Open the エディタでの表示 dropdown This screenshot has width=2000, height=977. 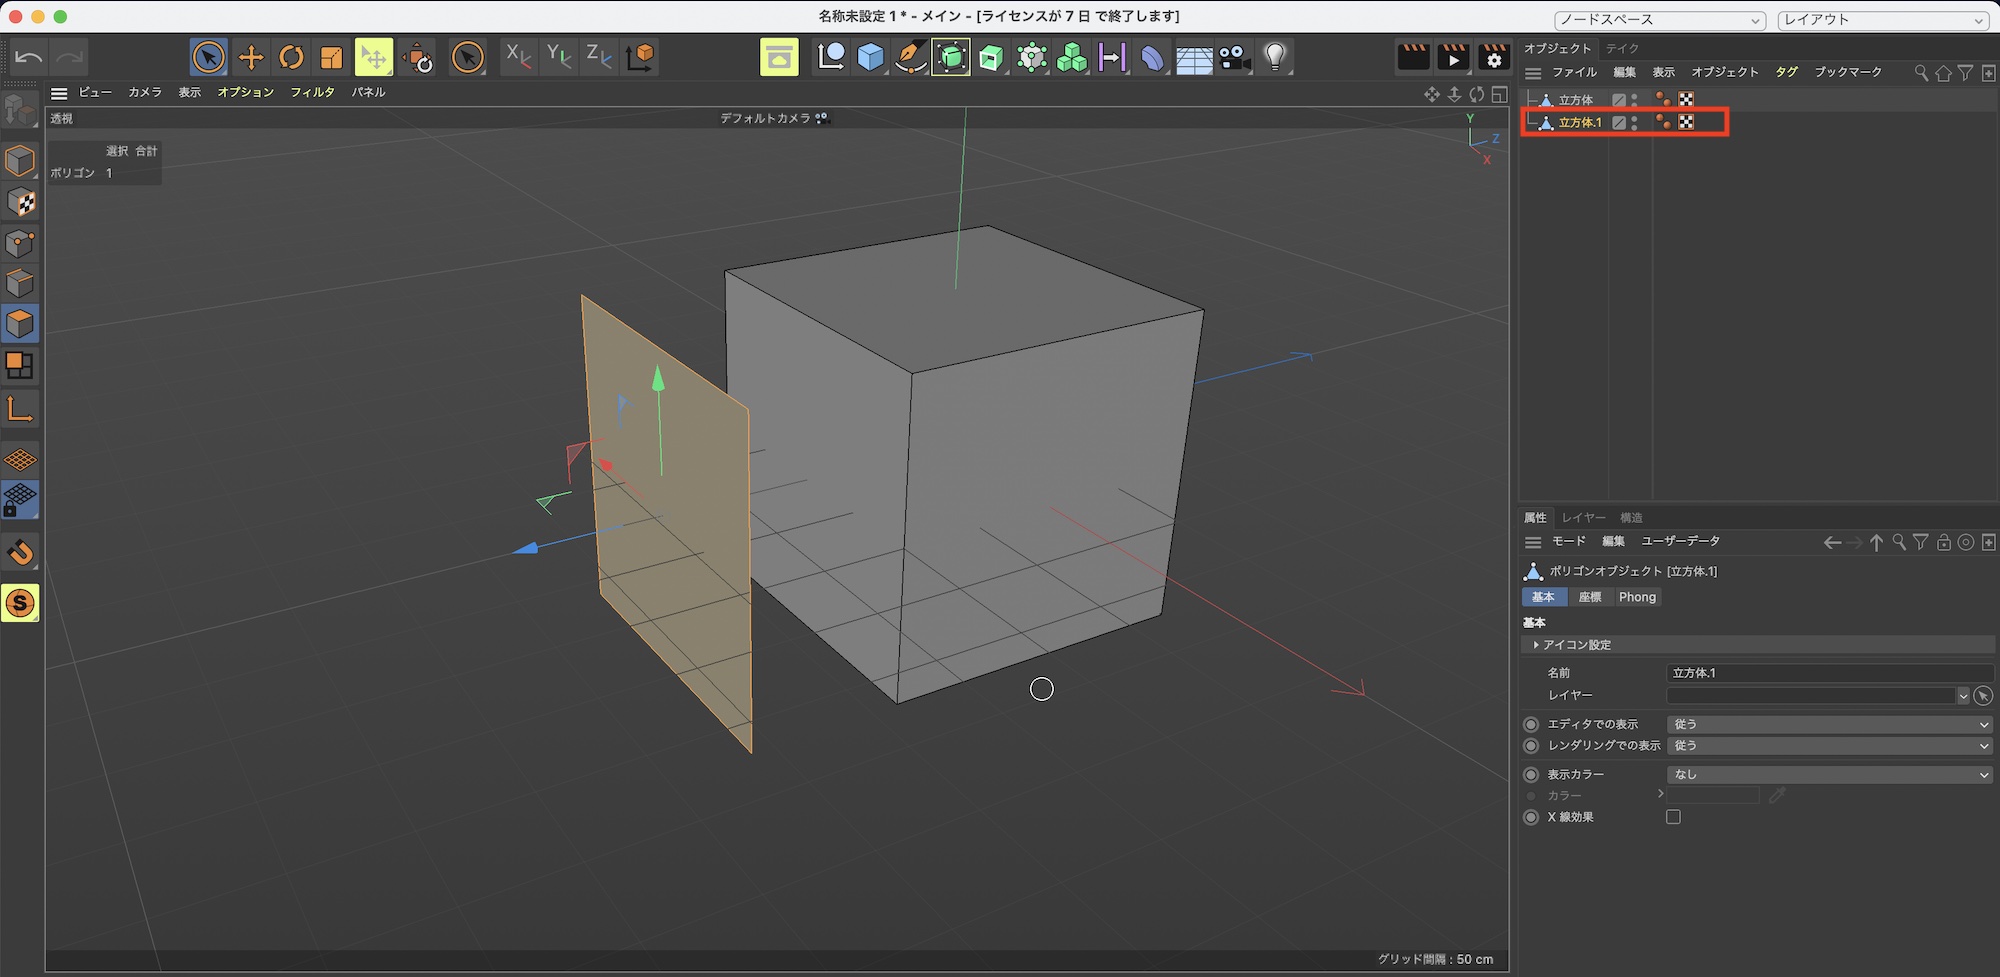coord(1830,724)
